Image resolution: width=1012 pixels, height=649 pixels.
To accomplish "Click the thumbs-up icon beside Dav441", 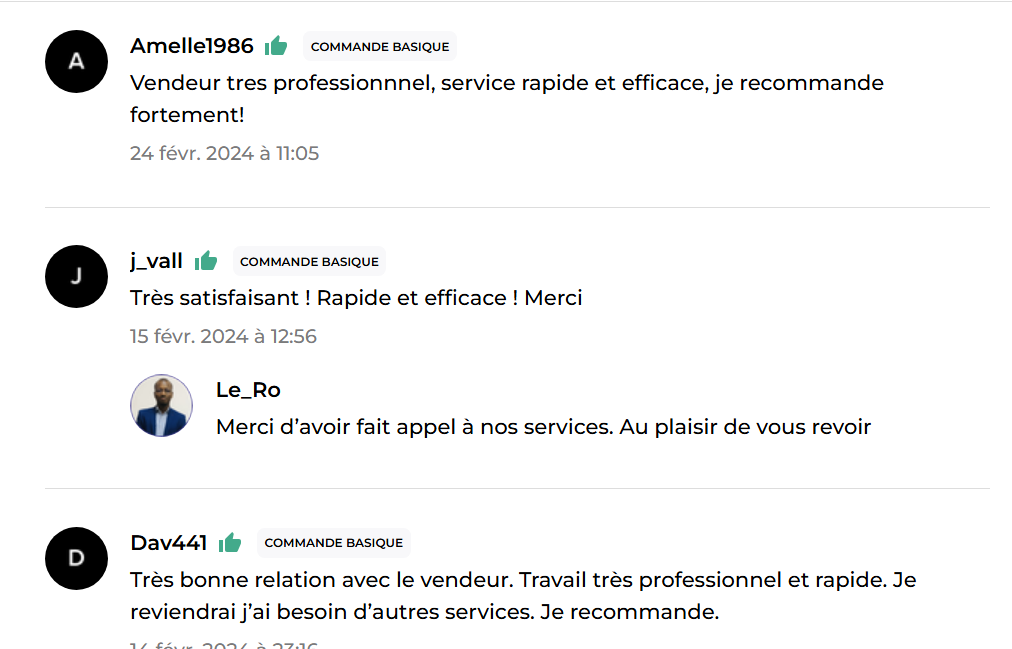I will point(230,543).
